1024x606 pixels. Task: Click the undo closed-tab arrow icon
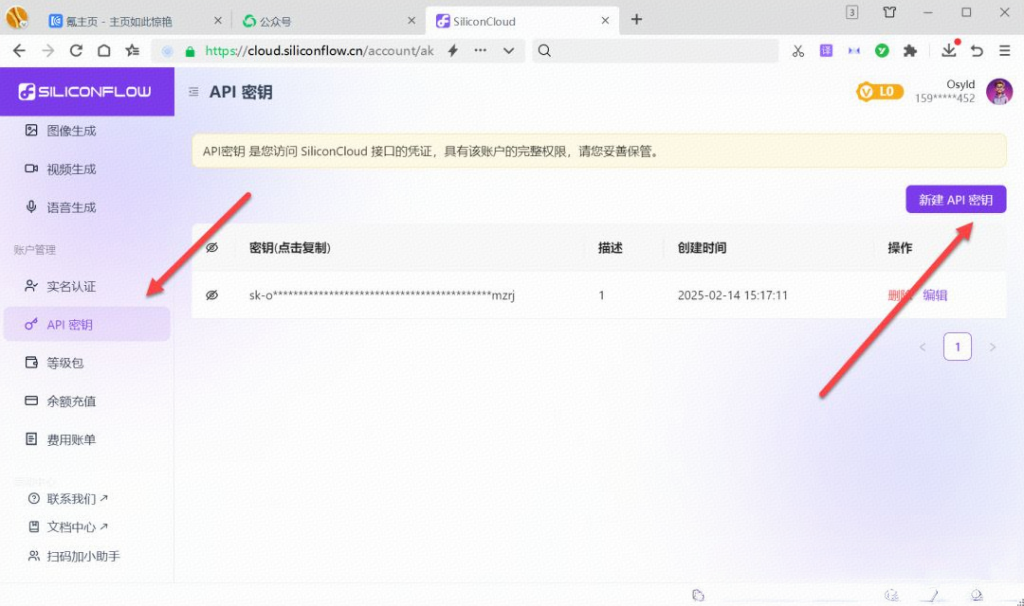click(977, 51)
